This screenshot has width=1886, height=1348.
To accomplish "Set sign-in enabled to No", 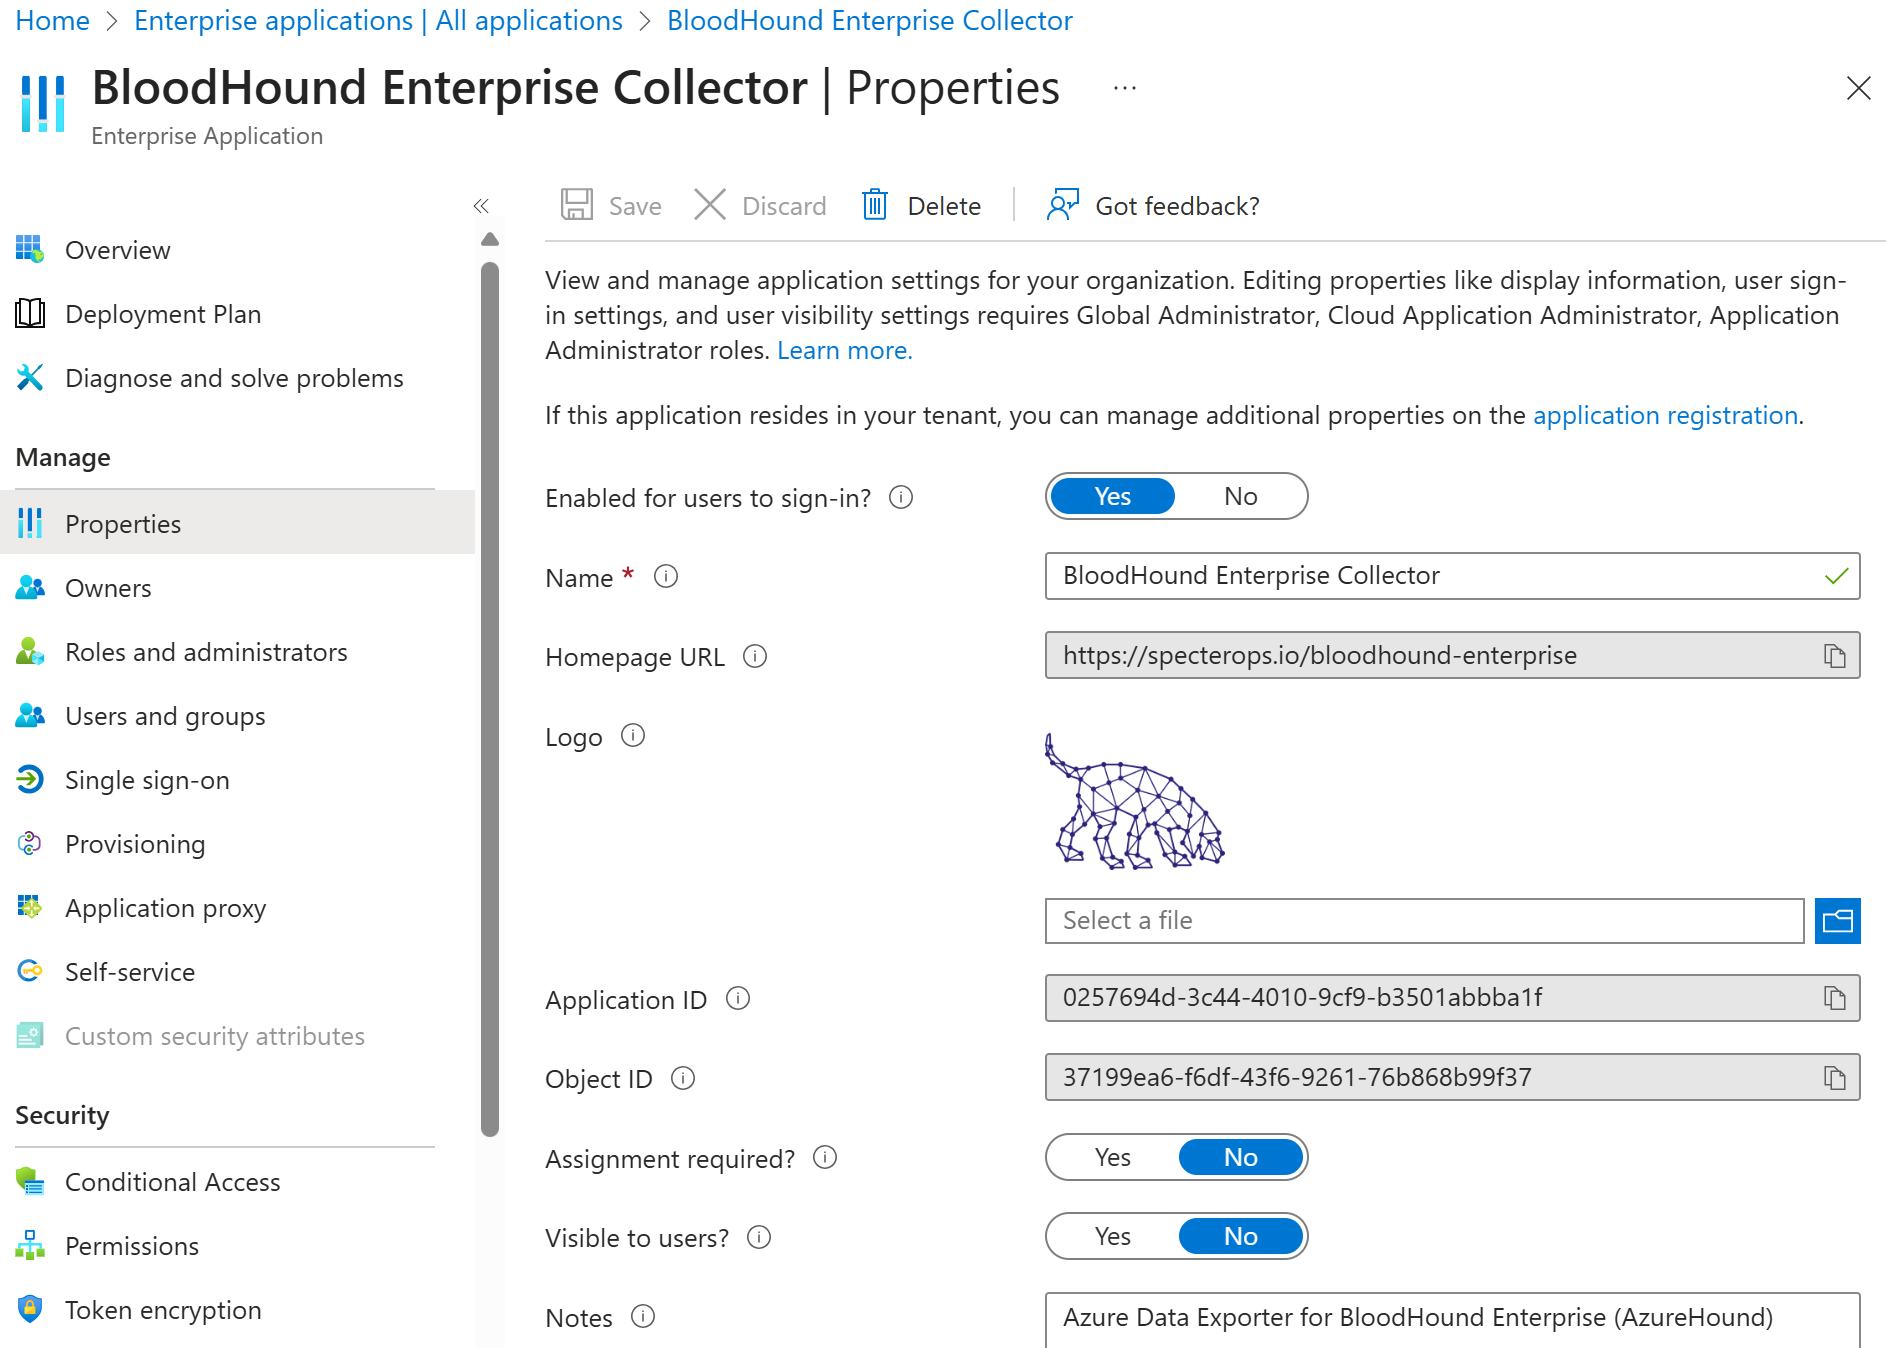I will (x=1241, y=496).
